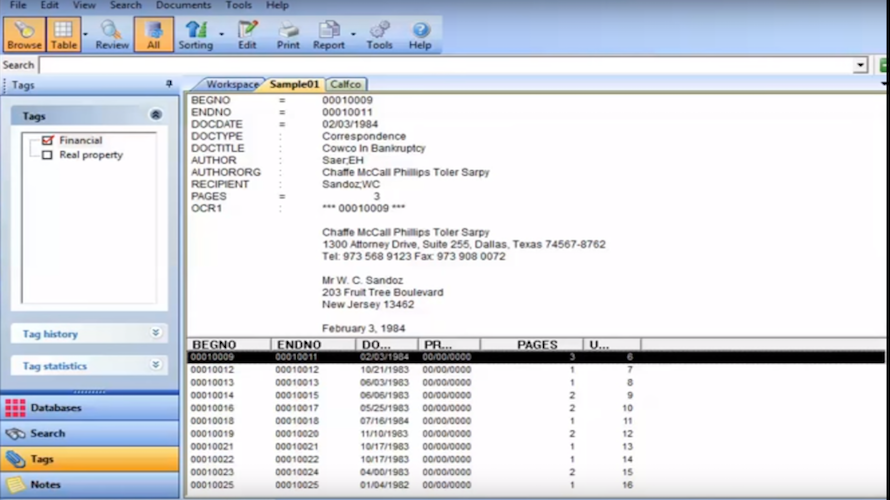
Task: Open the Edit tool
Action: point(247,34)
